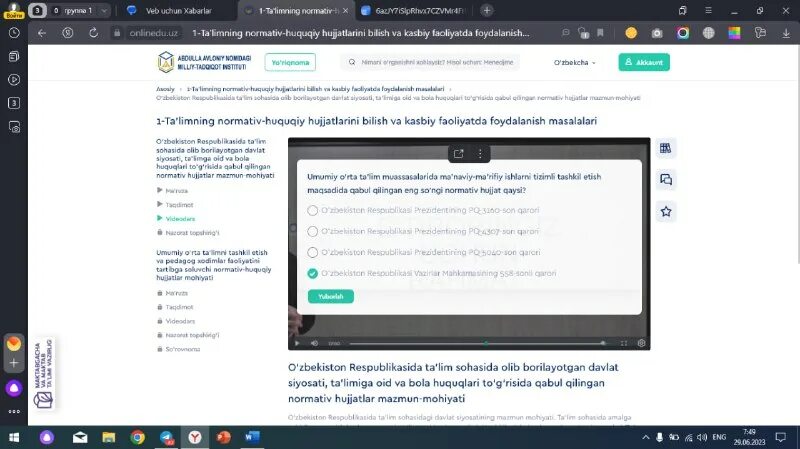Click the Yo'riqnoma button
Viewport: 800px width, 449px height.
290,62
